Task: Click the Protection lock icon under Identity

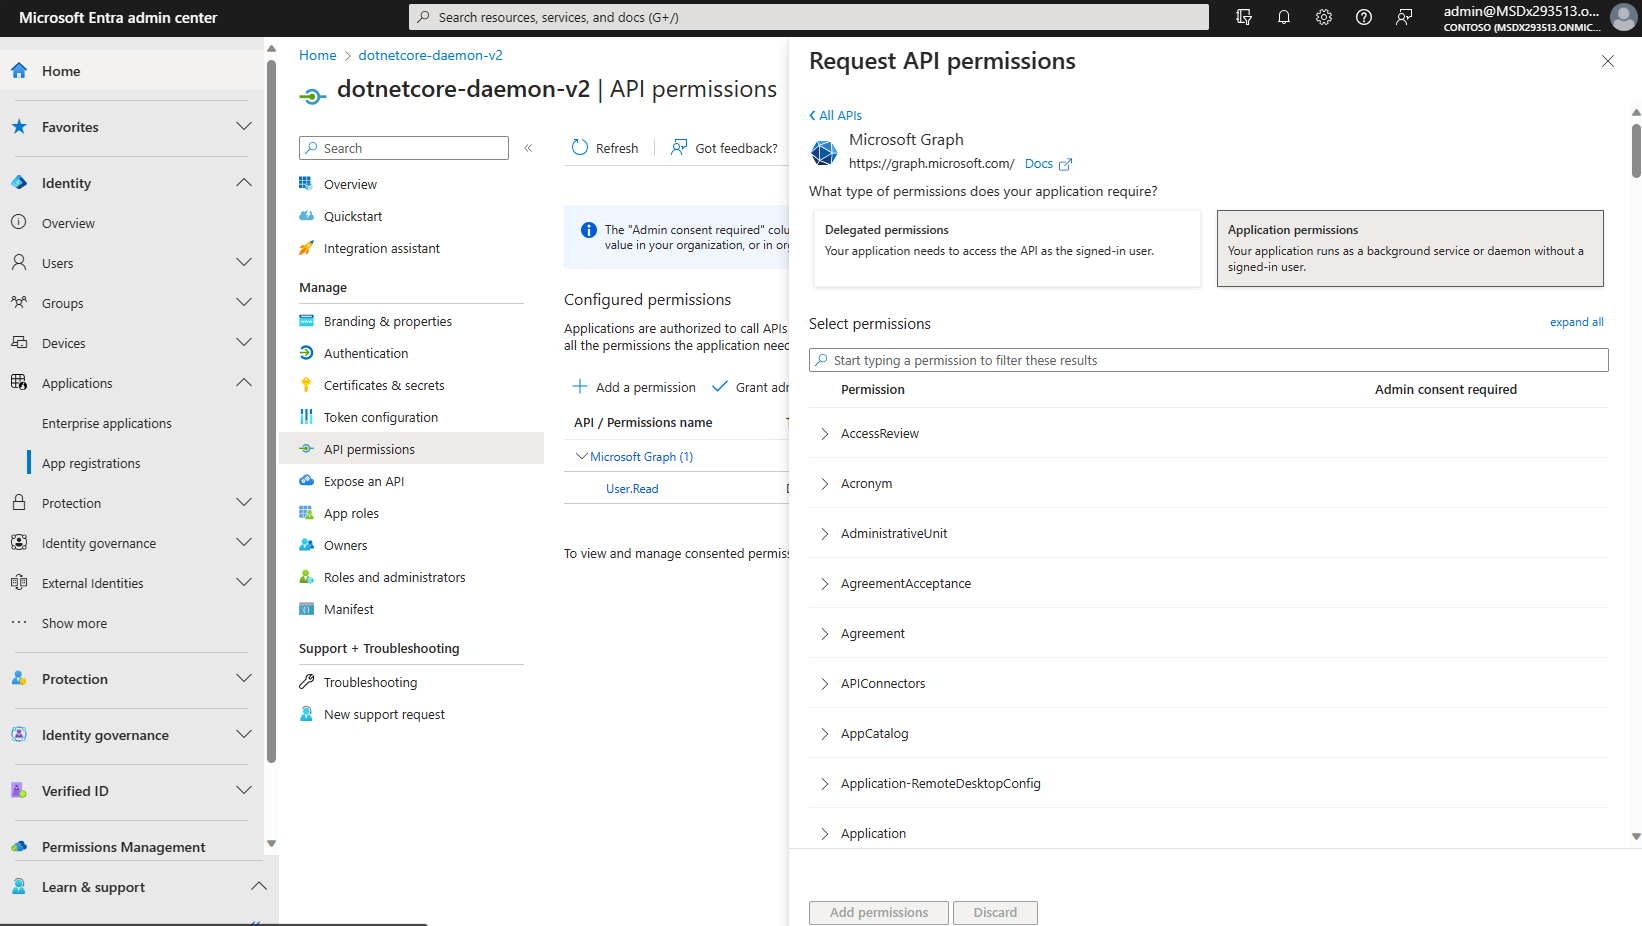Action: coord(19,503)
